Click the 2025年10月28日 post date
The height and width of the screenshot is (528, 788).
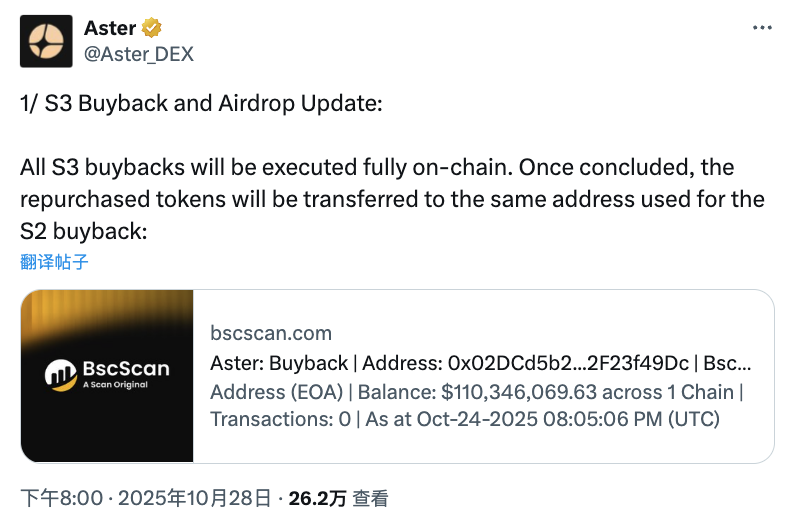(x=195, y=498)
